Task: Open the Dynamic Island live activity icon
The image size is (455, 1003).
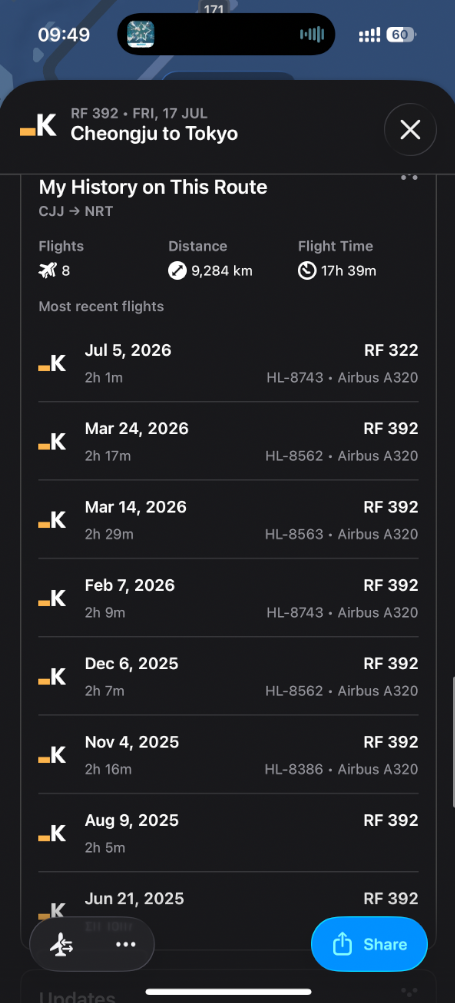Action: click(140, 34)
